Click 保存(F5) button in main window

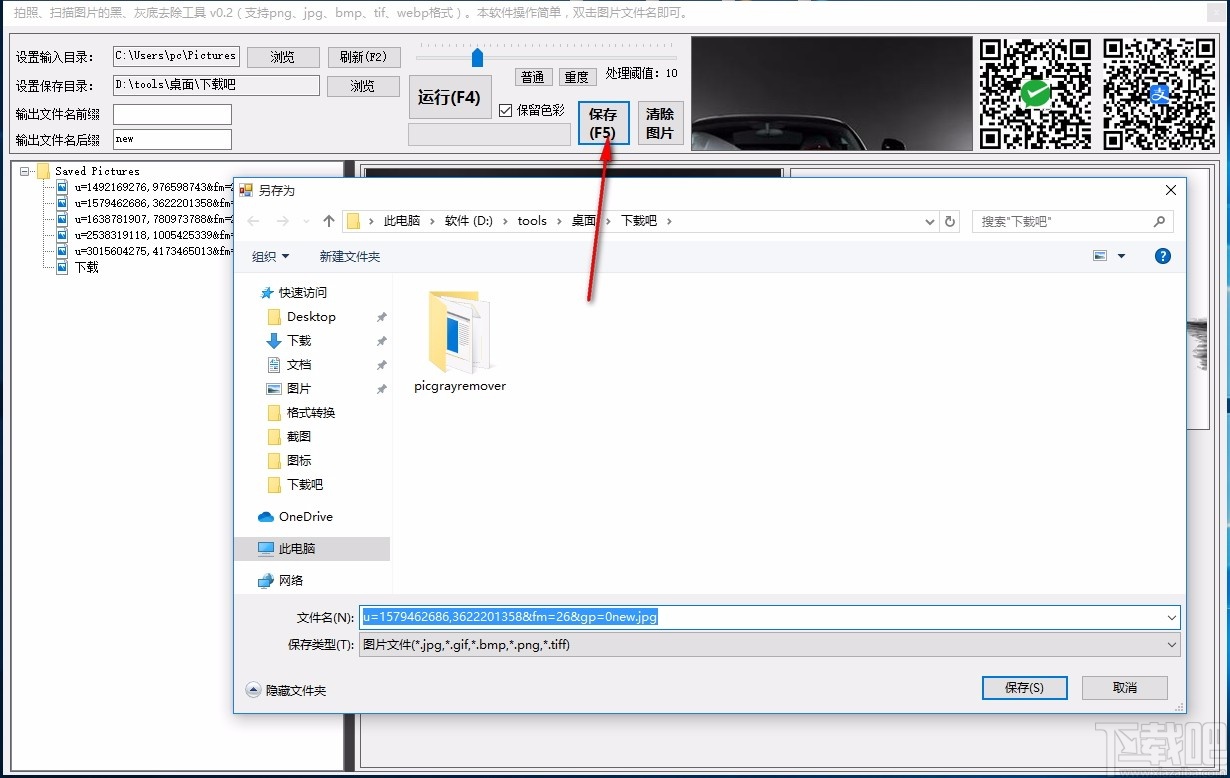tap(603, 123)
